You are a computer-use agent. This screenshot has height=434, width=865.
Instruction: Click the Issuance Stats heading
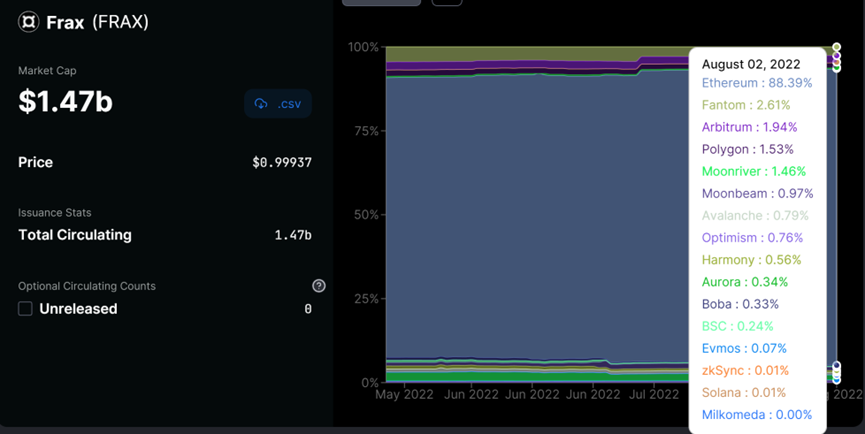point(55,212)
